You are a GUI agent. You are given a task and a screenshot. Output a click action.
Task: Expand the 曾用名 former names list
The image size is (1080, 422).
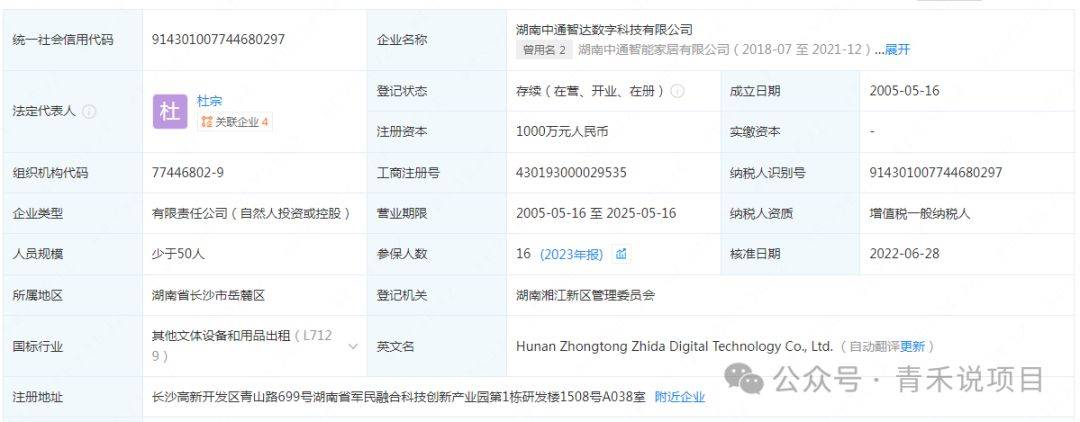[897, 49]
